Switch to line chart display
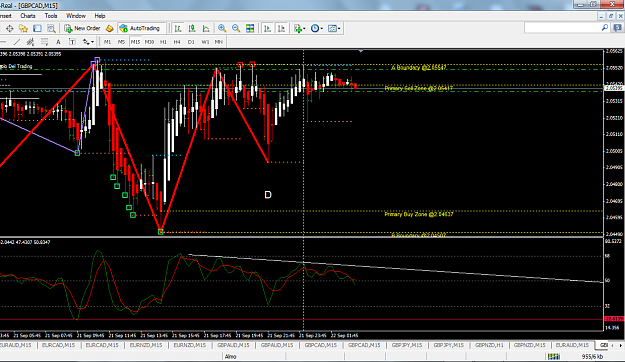Screen dimensions: 625x362 [x=206, y=28]
